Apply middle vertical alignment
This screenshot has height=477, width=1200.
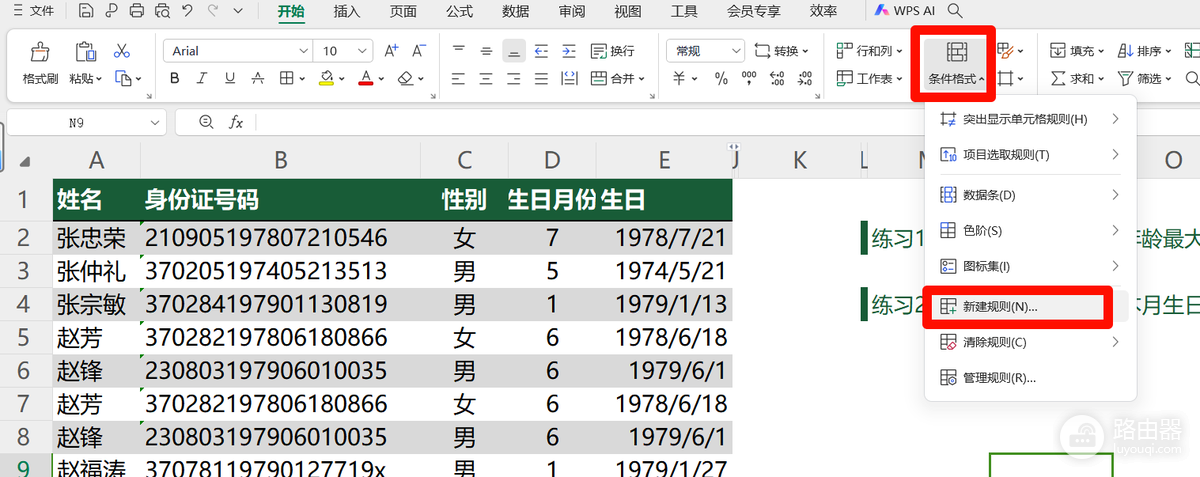[x=486, y=50]
